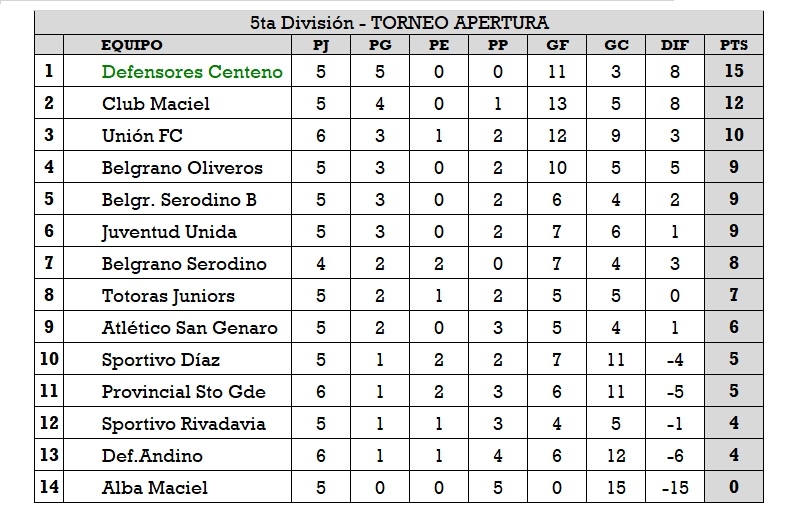Select the Provincial Sto Gde cell
This screenshot has height=513, width=799.
tap(183, 391)
